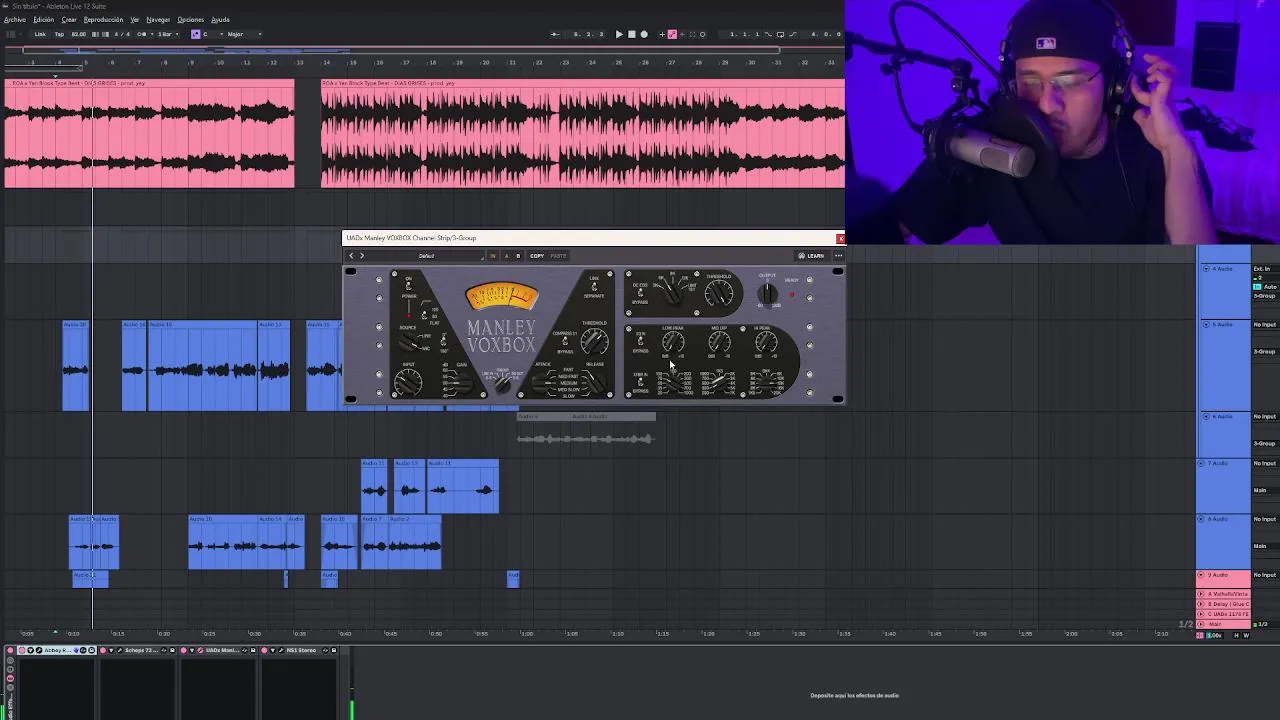Toggle the LINK/SEPARATE switch in VOXBOX
Screen dimensions: 1280x720
point(594,286)
